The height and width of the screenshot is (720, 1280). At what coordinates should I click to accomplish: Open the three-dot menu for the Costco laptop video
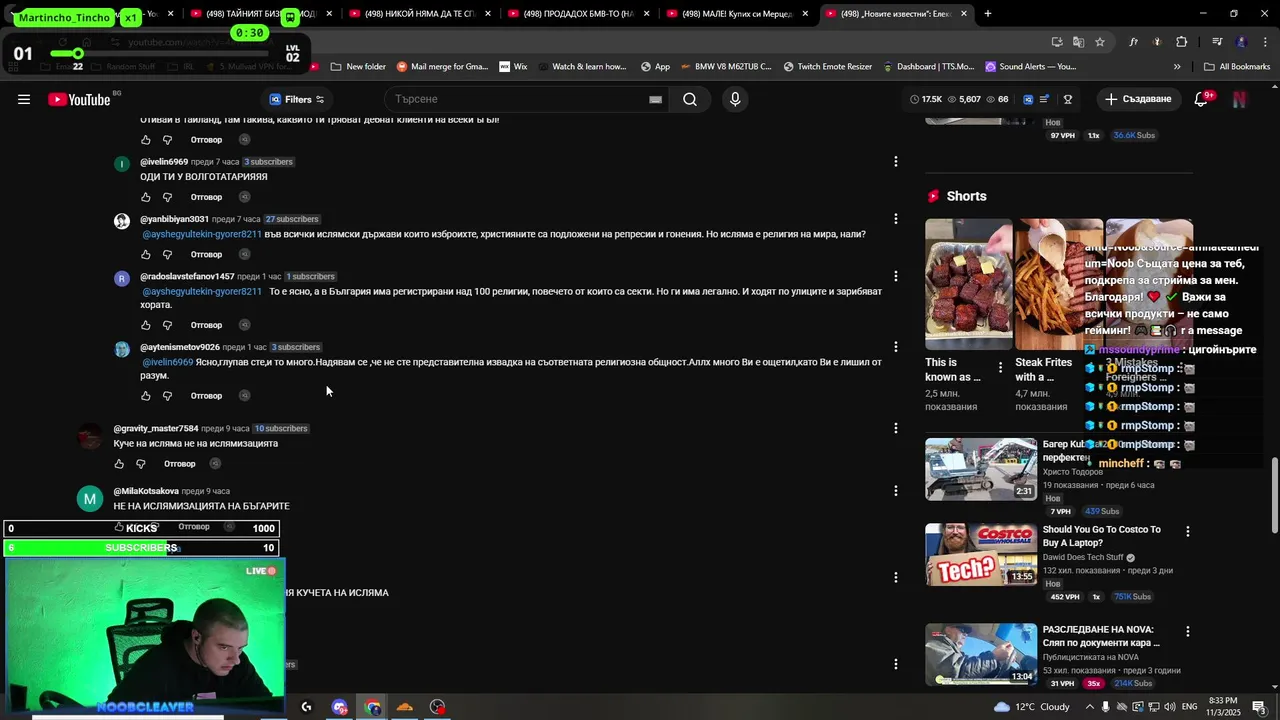tap(1188, 532)
